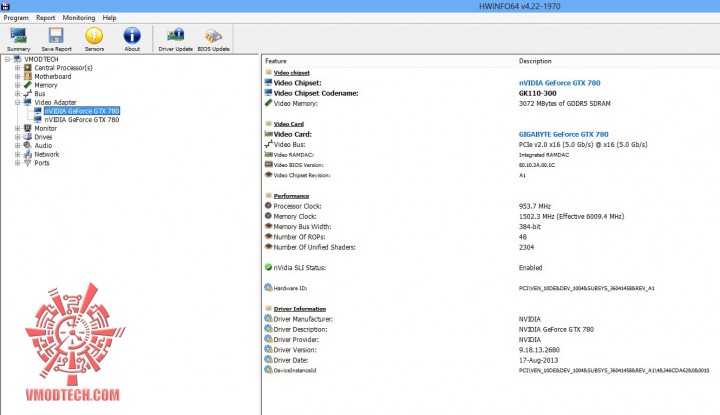Click the HWiNFO app icon in title bar

[6, 6]
